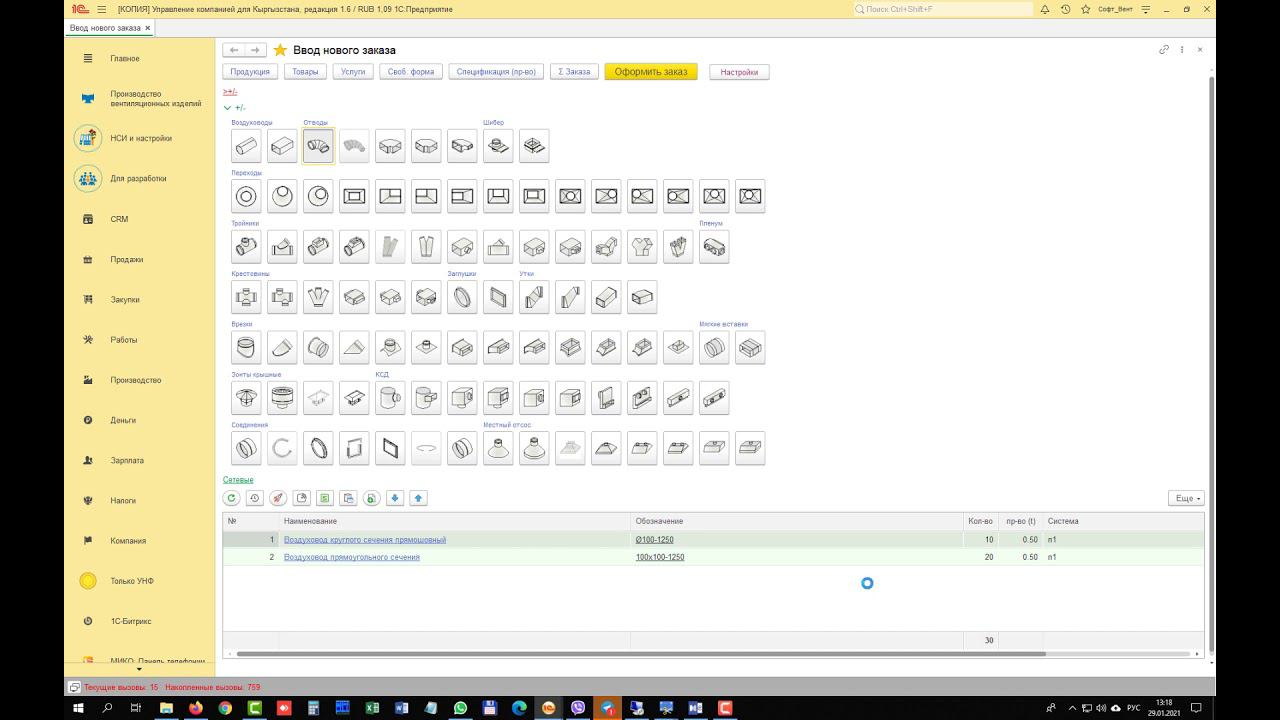Click the Ø100-1250 designation link
1280x720 pixels.
click(654, 540)
